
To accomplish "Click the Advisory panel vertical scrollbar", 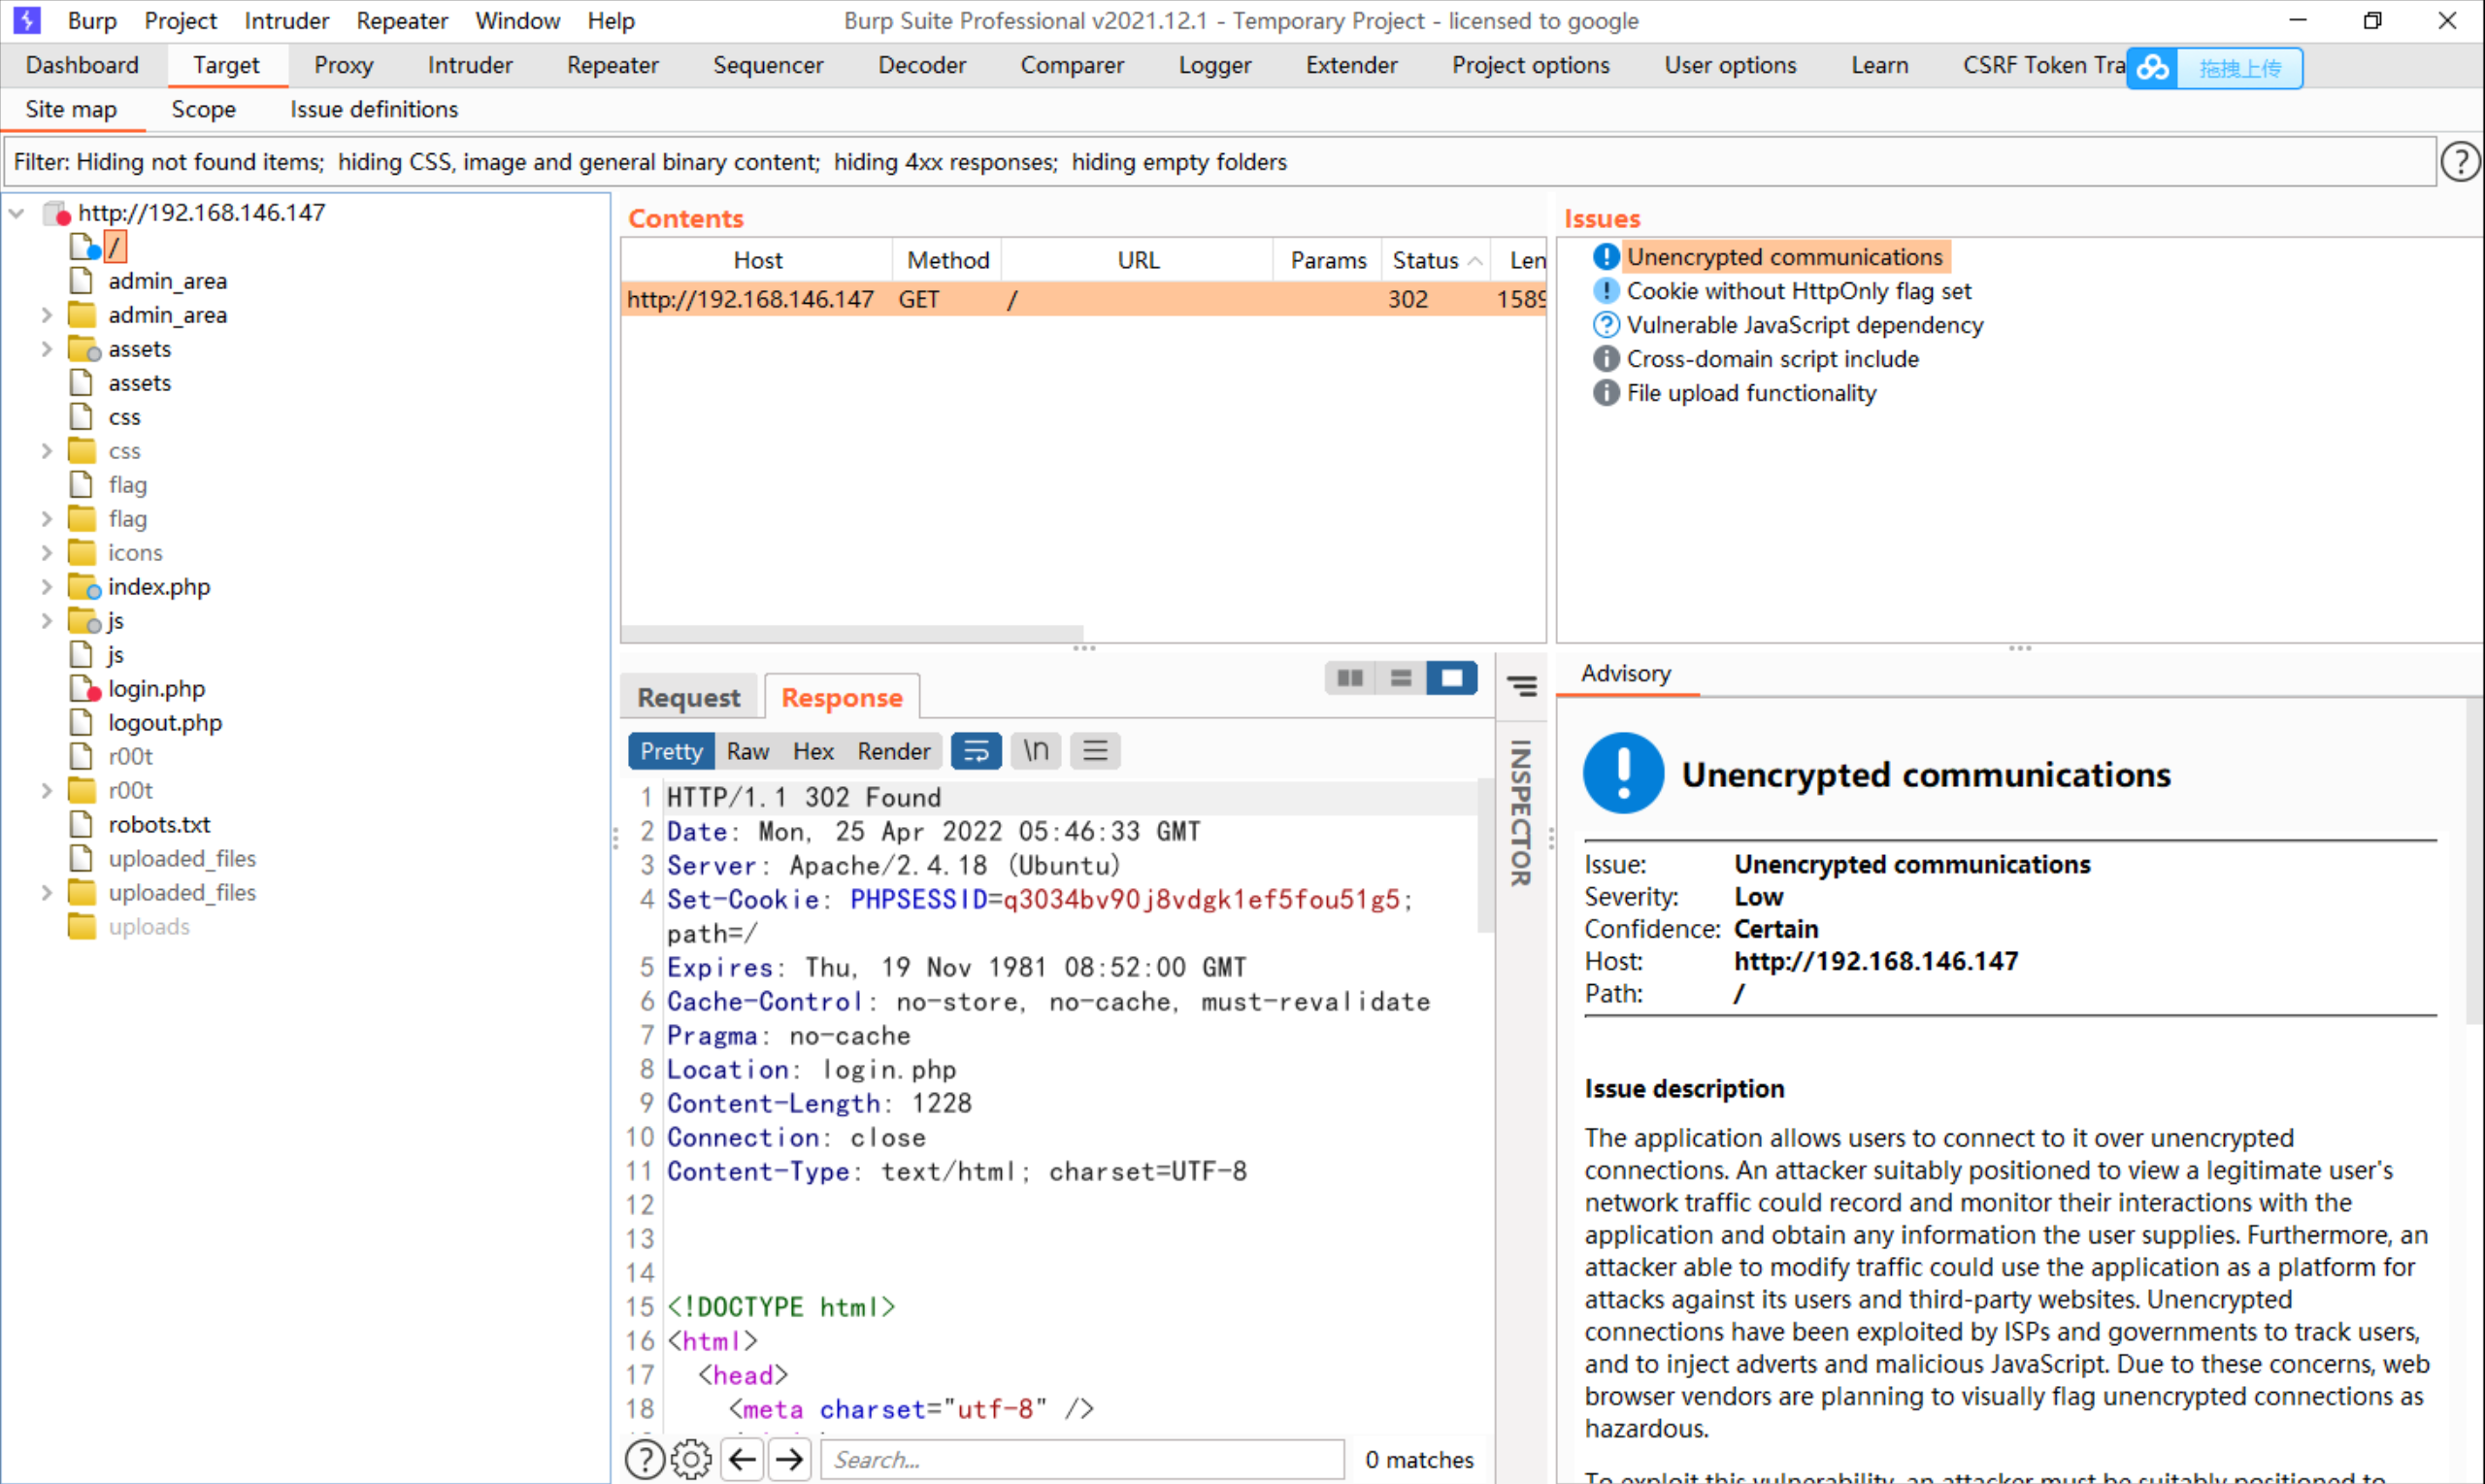I will click(x=2475, y=862).
